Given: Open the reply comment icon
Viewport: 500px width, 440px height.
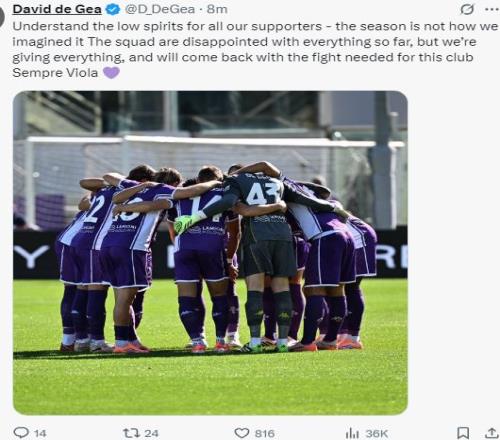Looking at the screenshot, I should pos(21,433).
